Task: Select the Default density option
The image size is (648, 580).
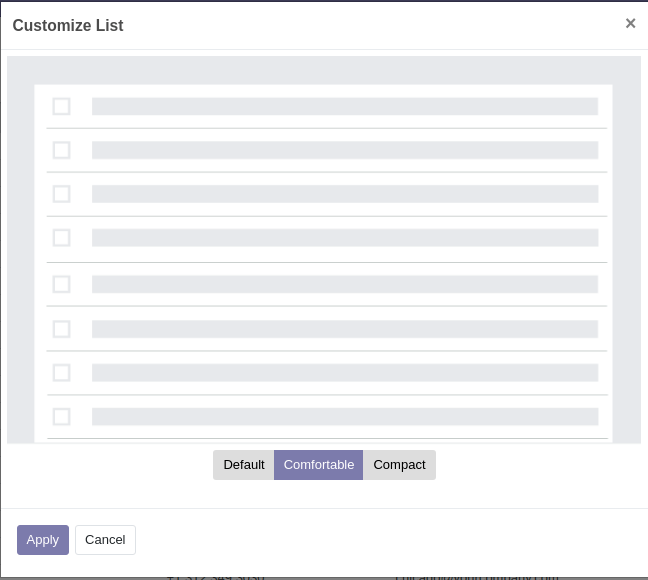Action: tap(244, 465)
